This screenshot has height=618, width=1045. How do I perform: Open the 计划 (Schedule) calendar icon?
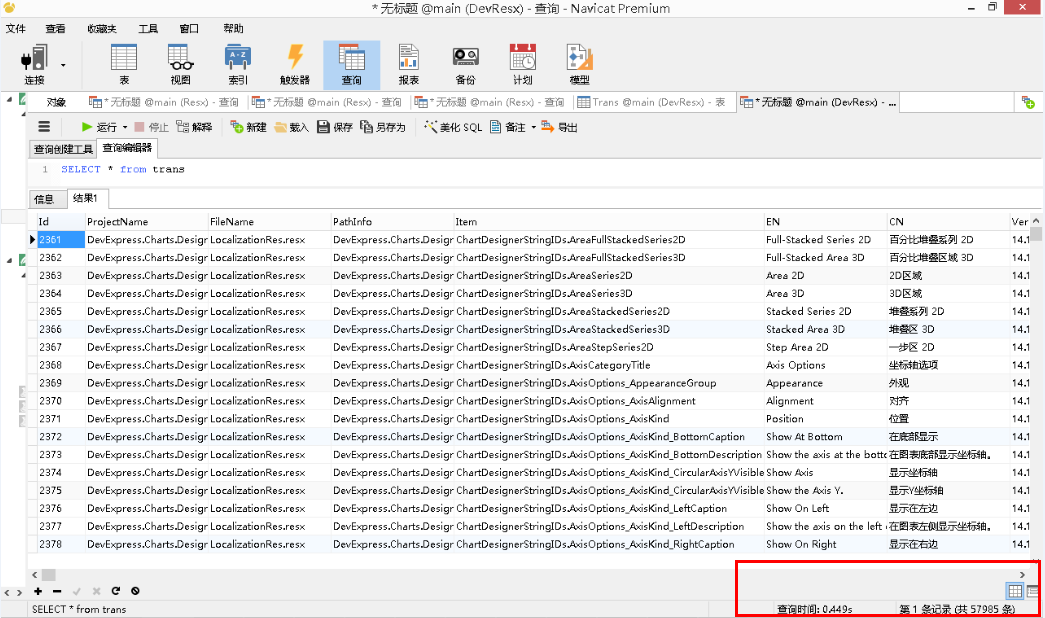(522, 58)
